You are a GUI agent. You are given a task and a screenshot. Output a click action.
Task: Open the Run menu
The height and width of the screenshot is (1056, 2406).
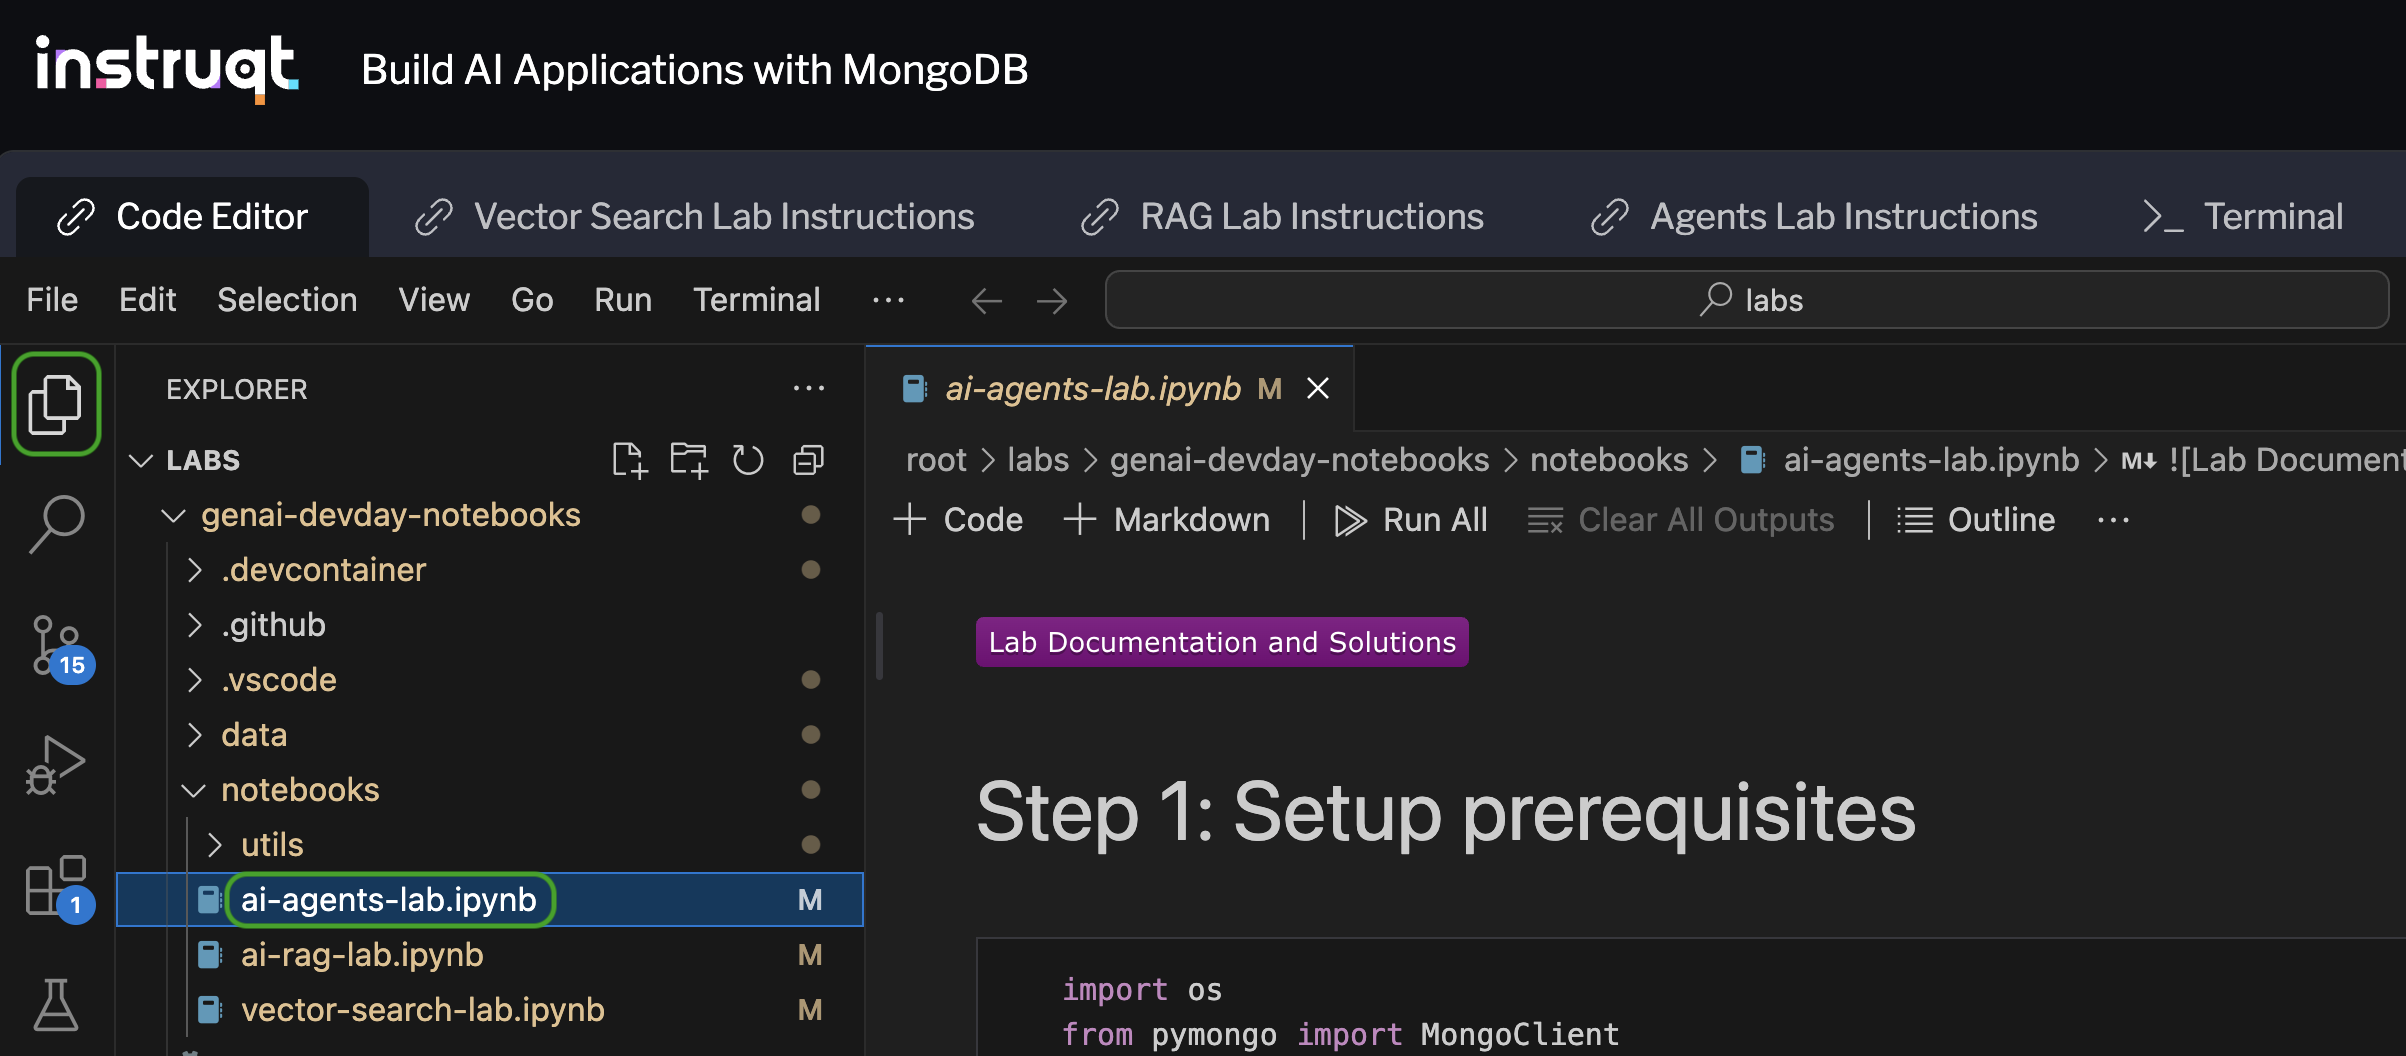(x=623, y=300)
